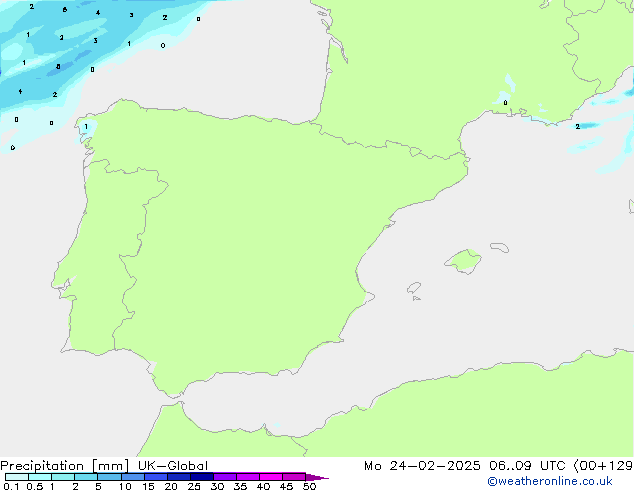Screen dimensions: 634x490
Task: Click Mallorca island on the map
Action: (x=464, y=261)
